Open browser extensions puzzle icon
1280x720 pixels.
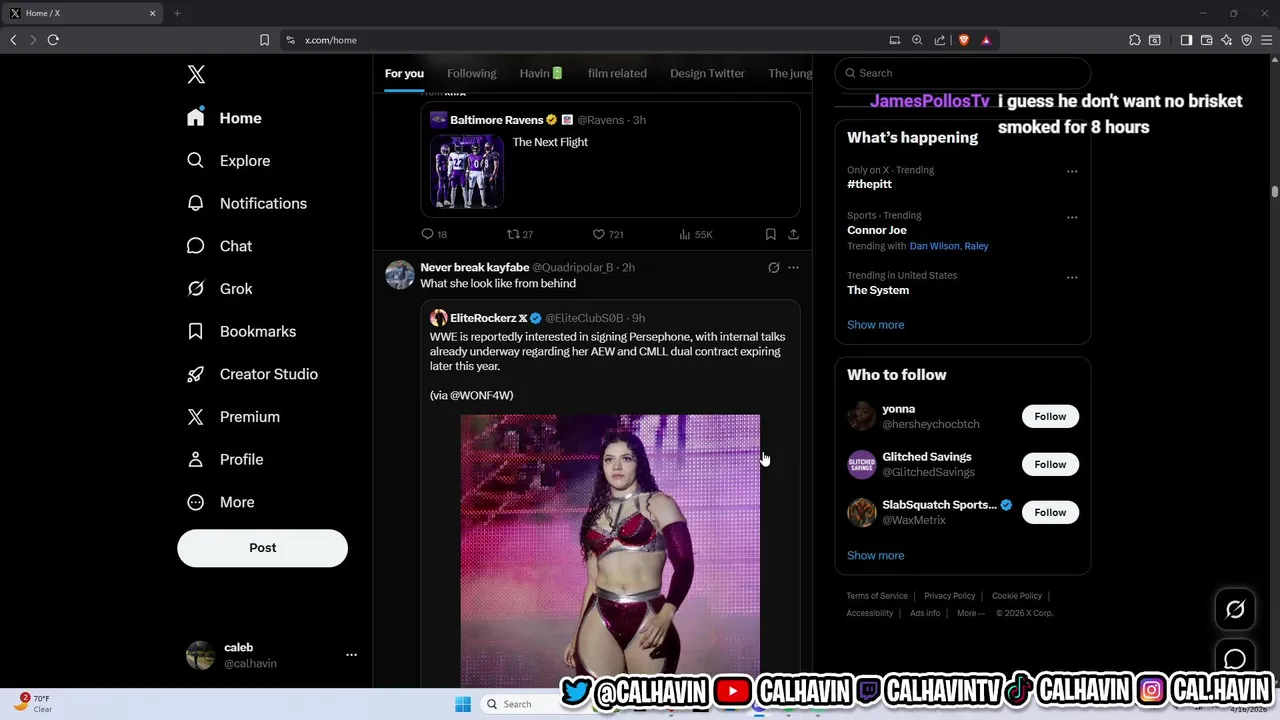click(x=1134, y=40)
